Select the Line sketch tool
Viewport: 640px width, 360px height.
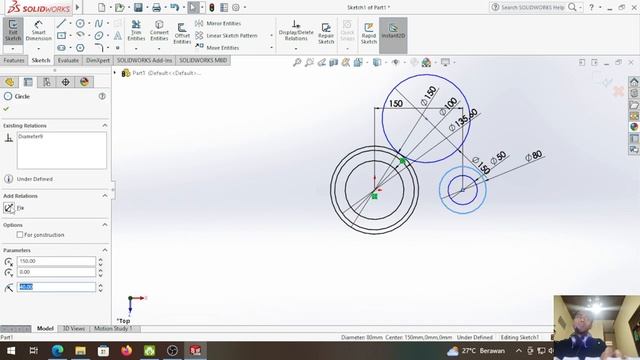click(x=61, y=24)
